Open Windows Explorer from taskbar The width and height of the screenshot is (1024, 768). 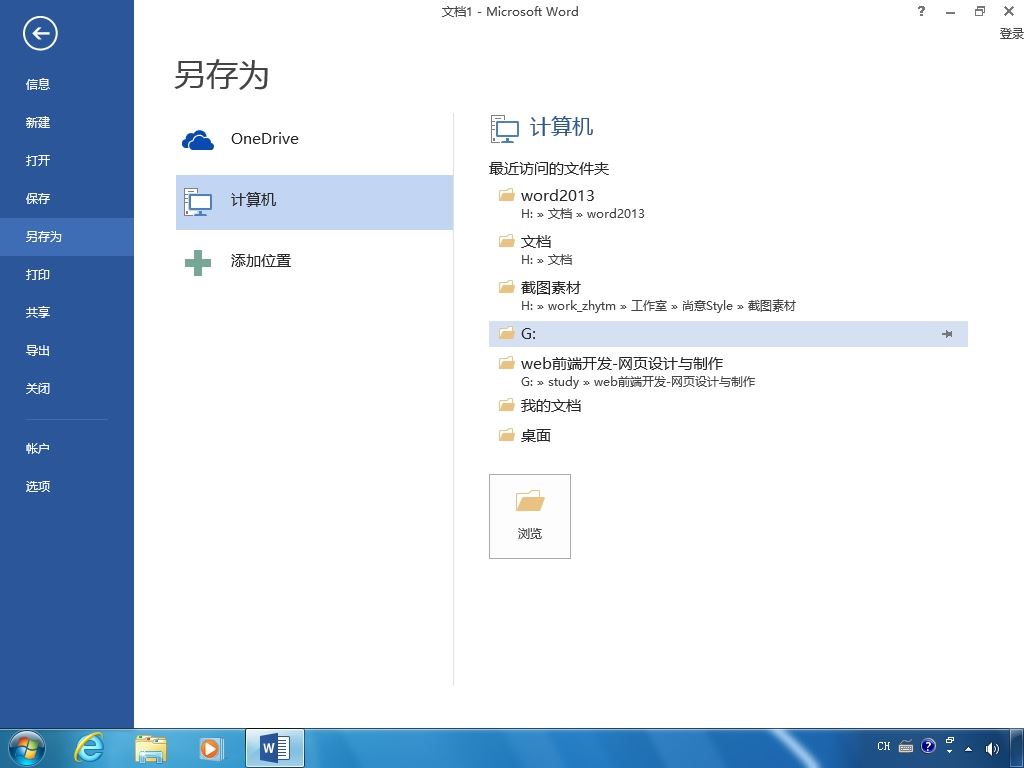tap(151, 748)
